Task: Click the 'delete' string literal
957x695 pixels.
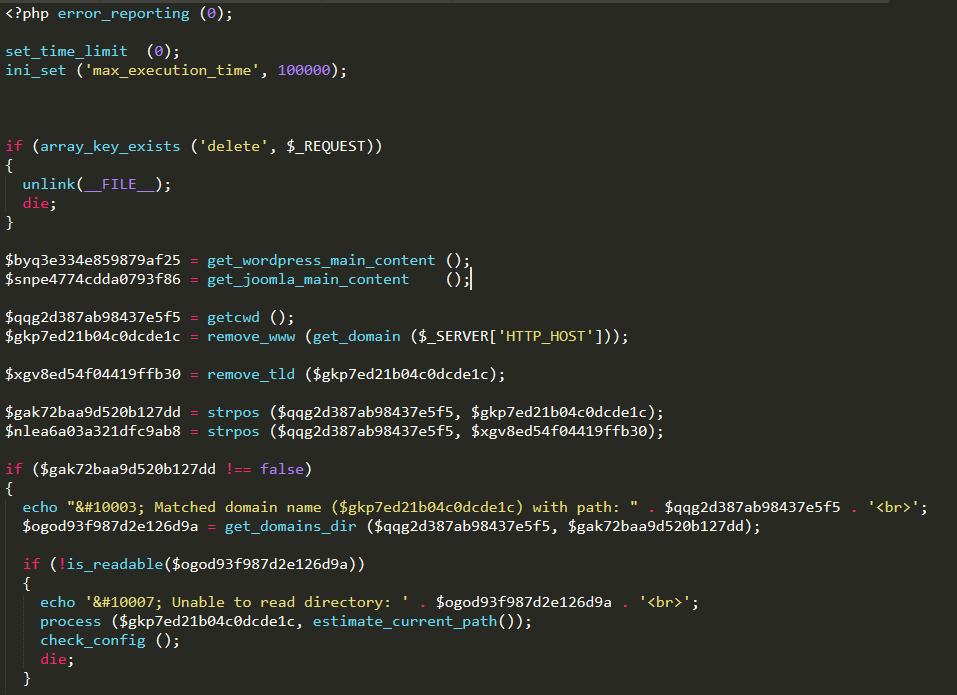Action: tap(234, 146)
